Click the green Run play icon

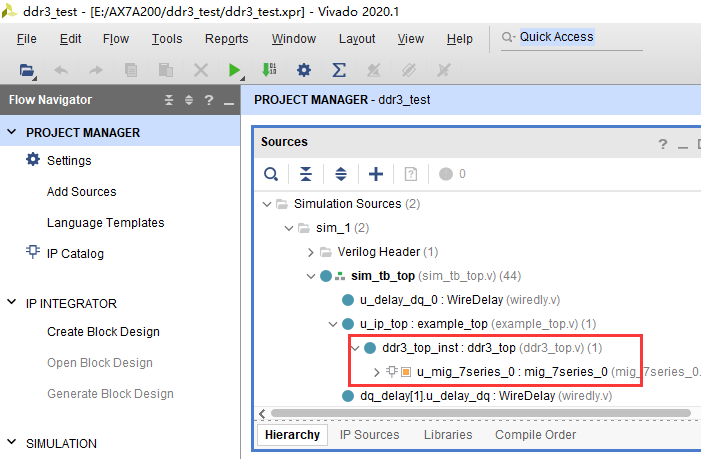point(234,70)
